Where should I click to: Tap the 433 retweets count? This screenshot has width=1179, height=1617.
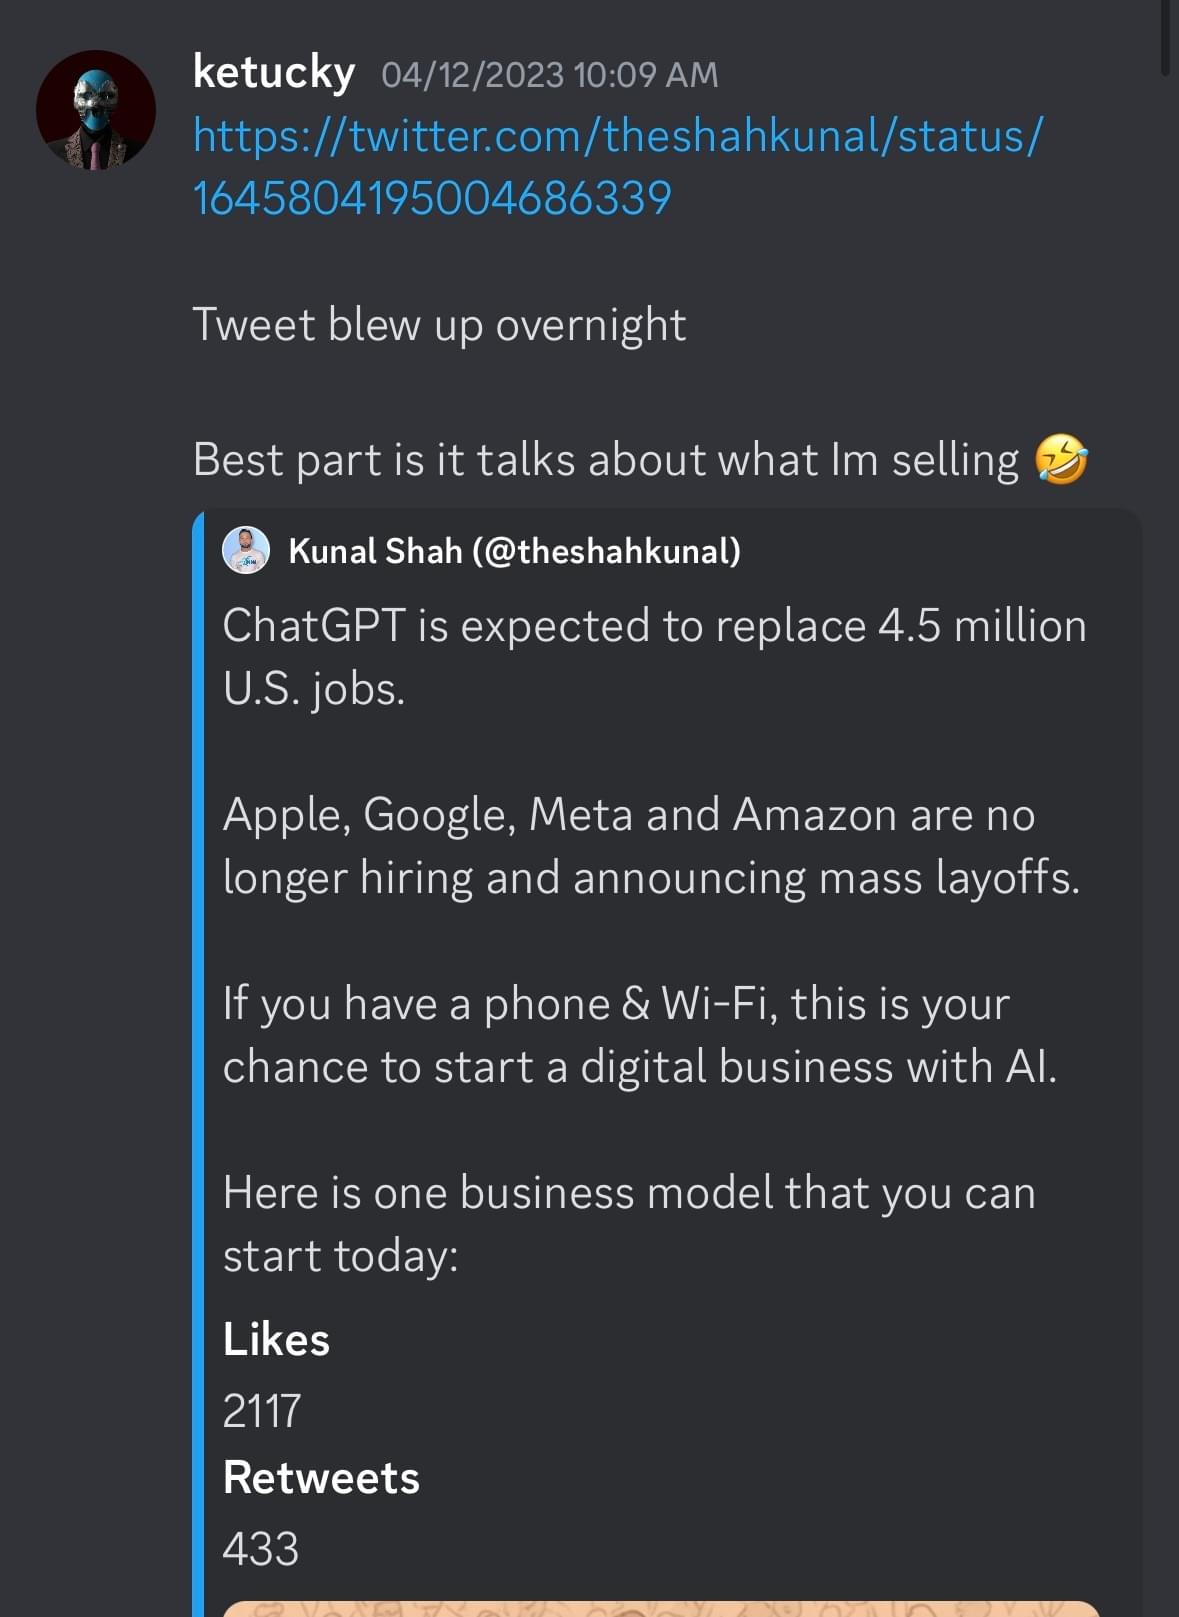[260, 1548]
